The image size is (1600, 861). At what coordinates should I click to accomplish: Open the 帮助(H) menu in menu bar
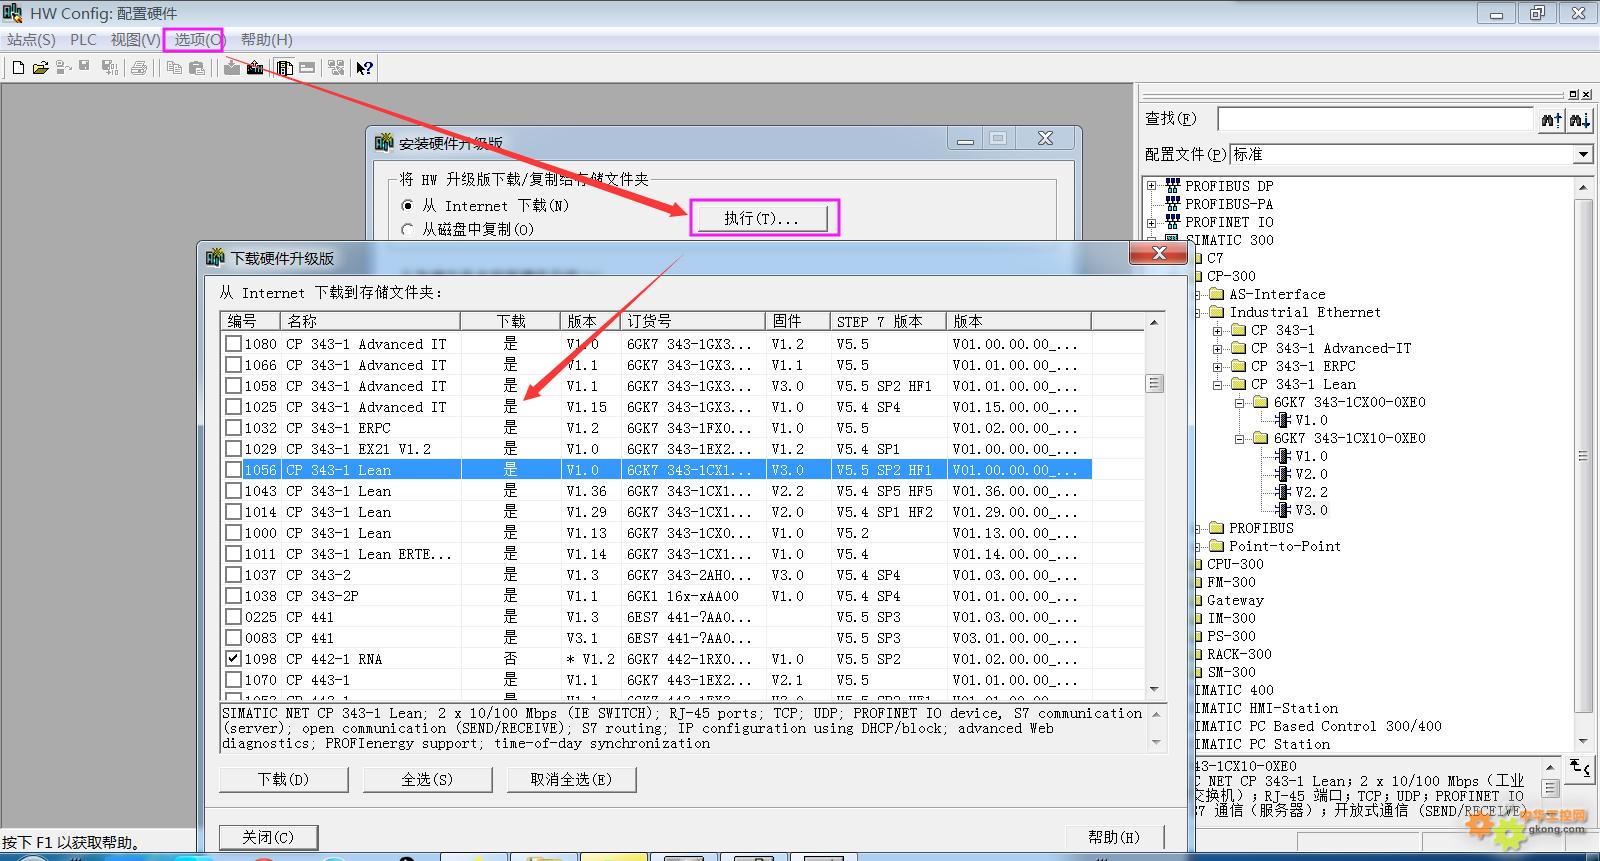[266, 40]
